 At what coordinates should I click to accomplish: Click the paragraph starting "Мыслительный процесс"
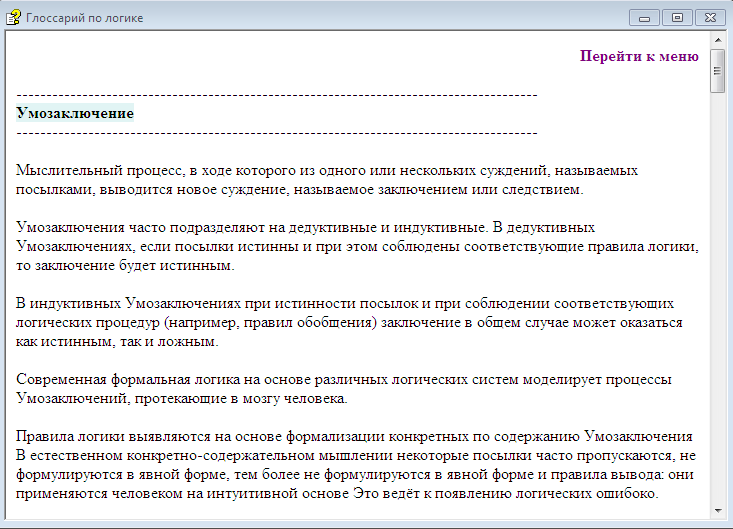click(327, 180)
